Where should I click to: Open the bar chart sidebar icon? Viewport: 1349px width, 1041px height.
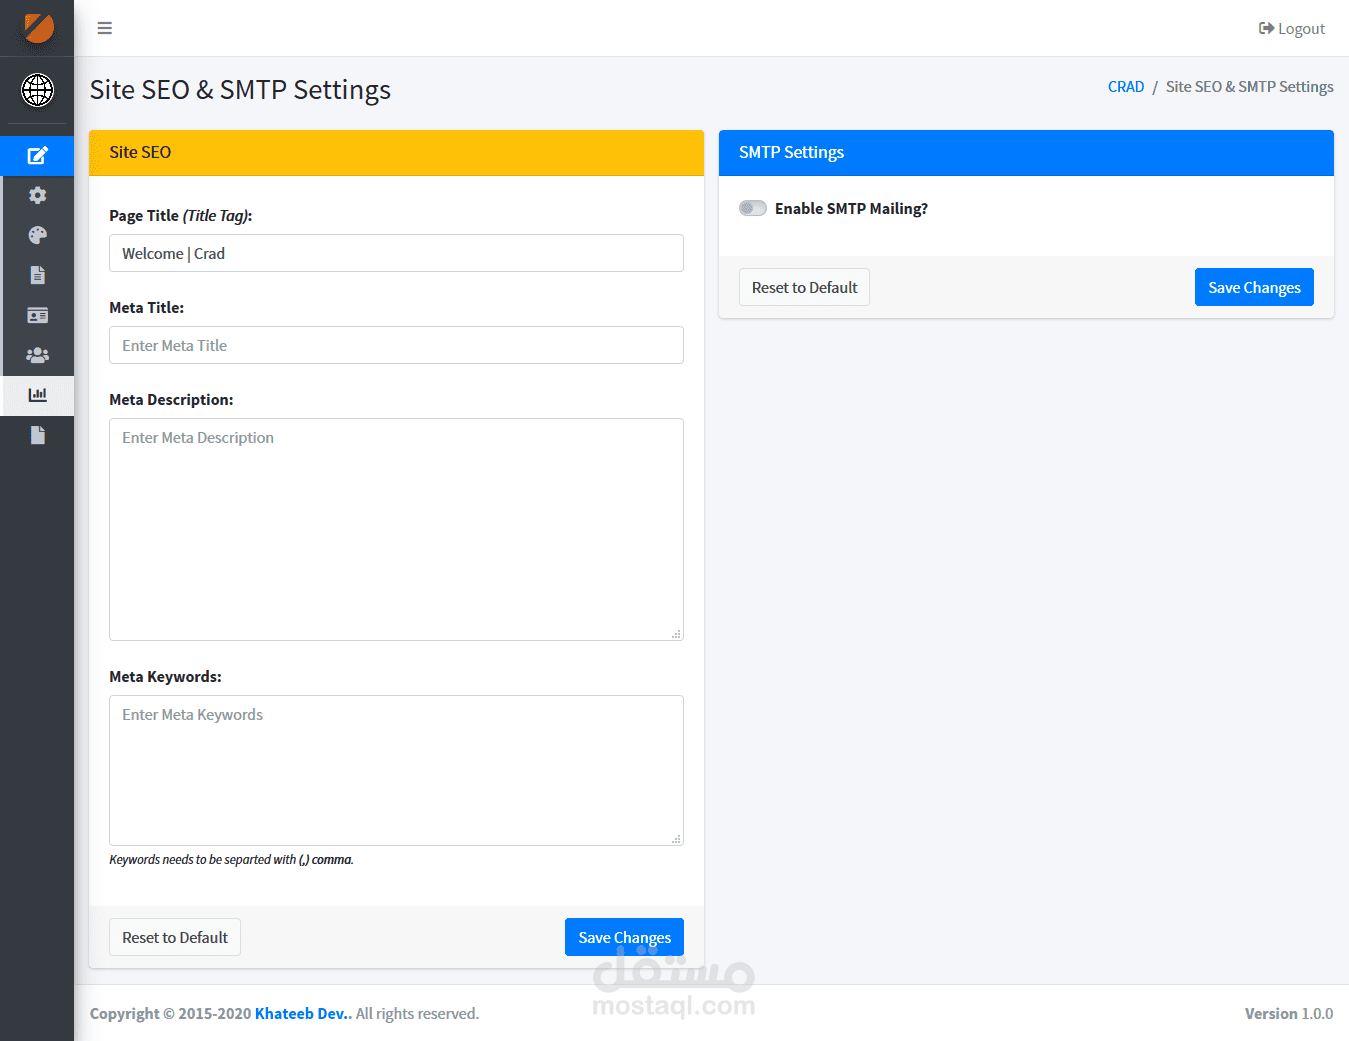38,395
